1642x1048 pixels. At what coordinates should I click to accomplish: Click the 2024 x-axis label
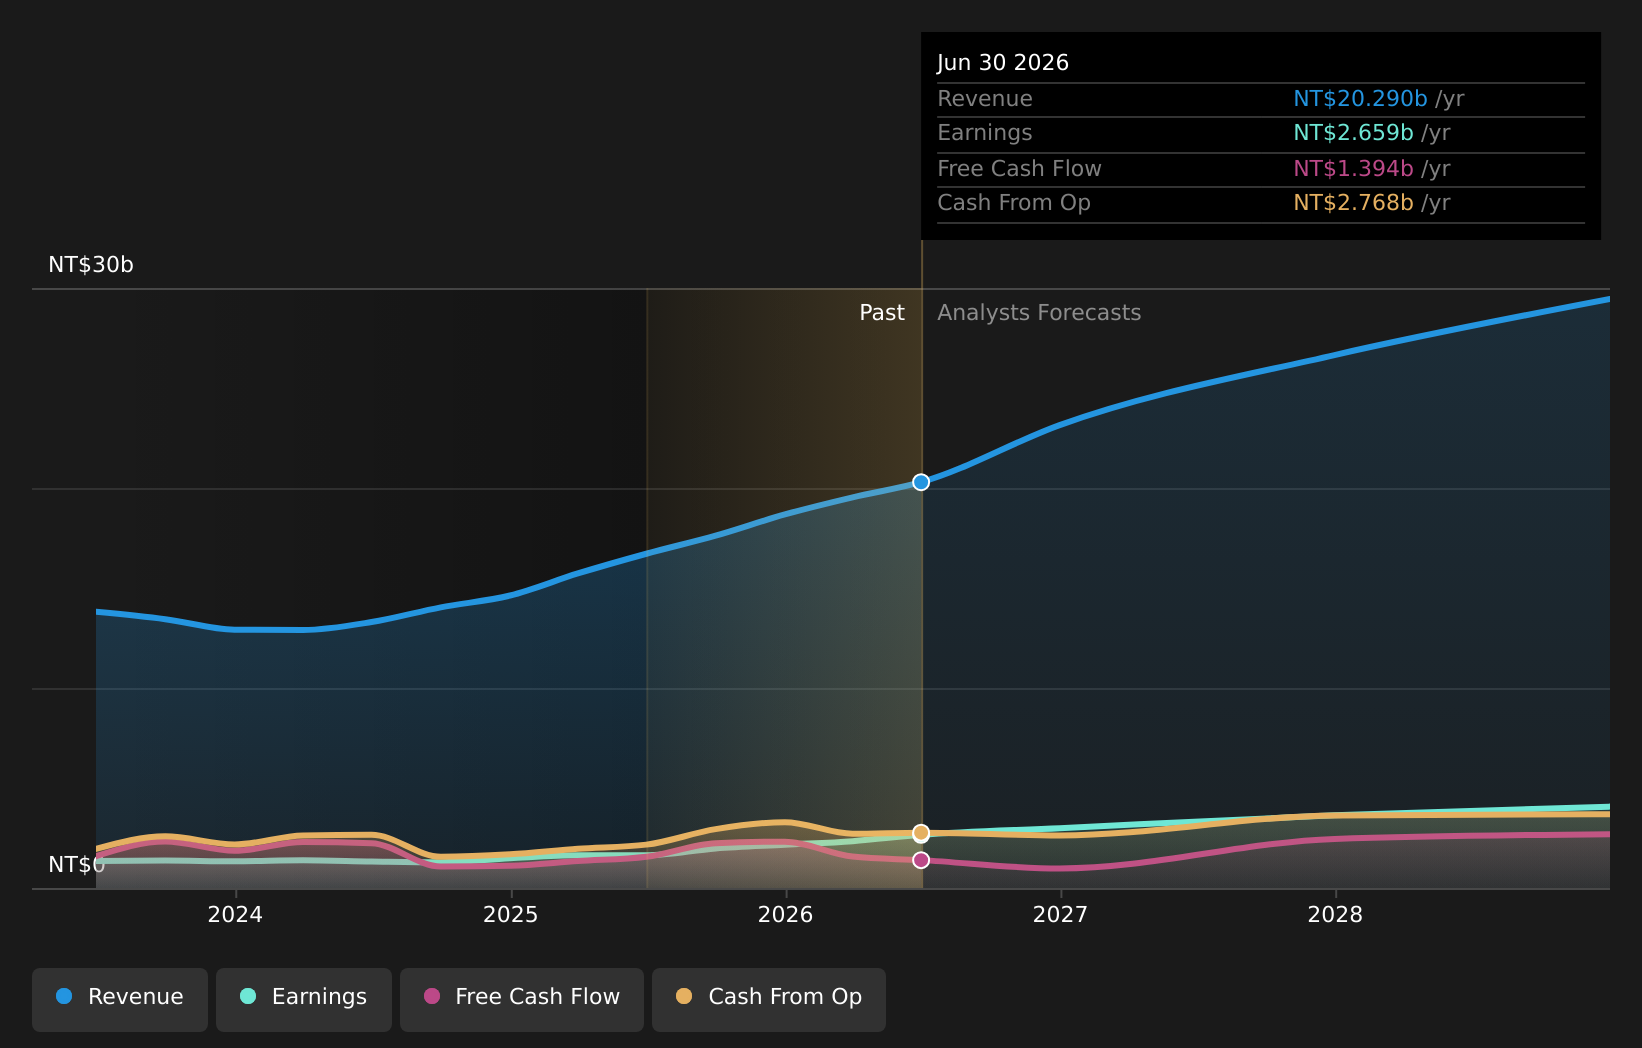point(235,915)
